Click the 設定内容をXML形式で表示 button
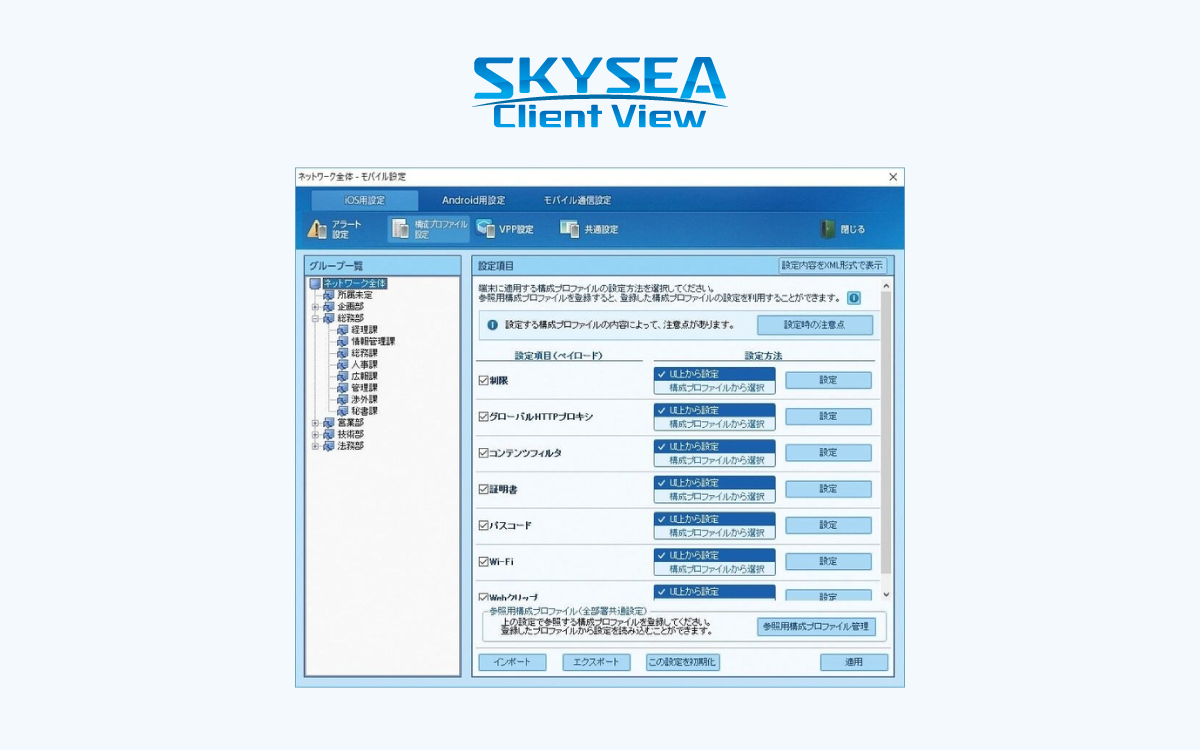 point(832,265)
